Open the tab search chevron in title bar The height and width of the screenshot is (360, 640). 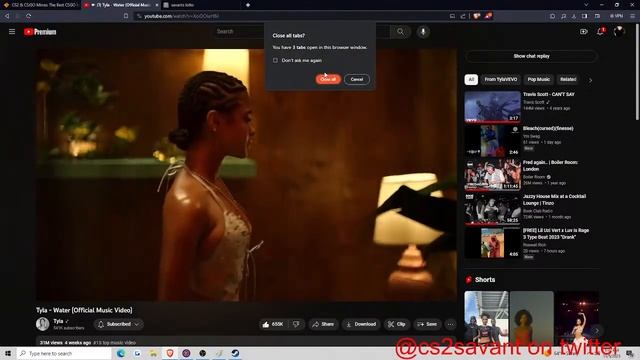pyautogui.click(x=586, y=5)
